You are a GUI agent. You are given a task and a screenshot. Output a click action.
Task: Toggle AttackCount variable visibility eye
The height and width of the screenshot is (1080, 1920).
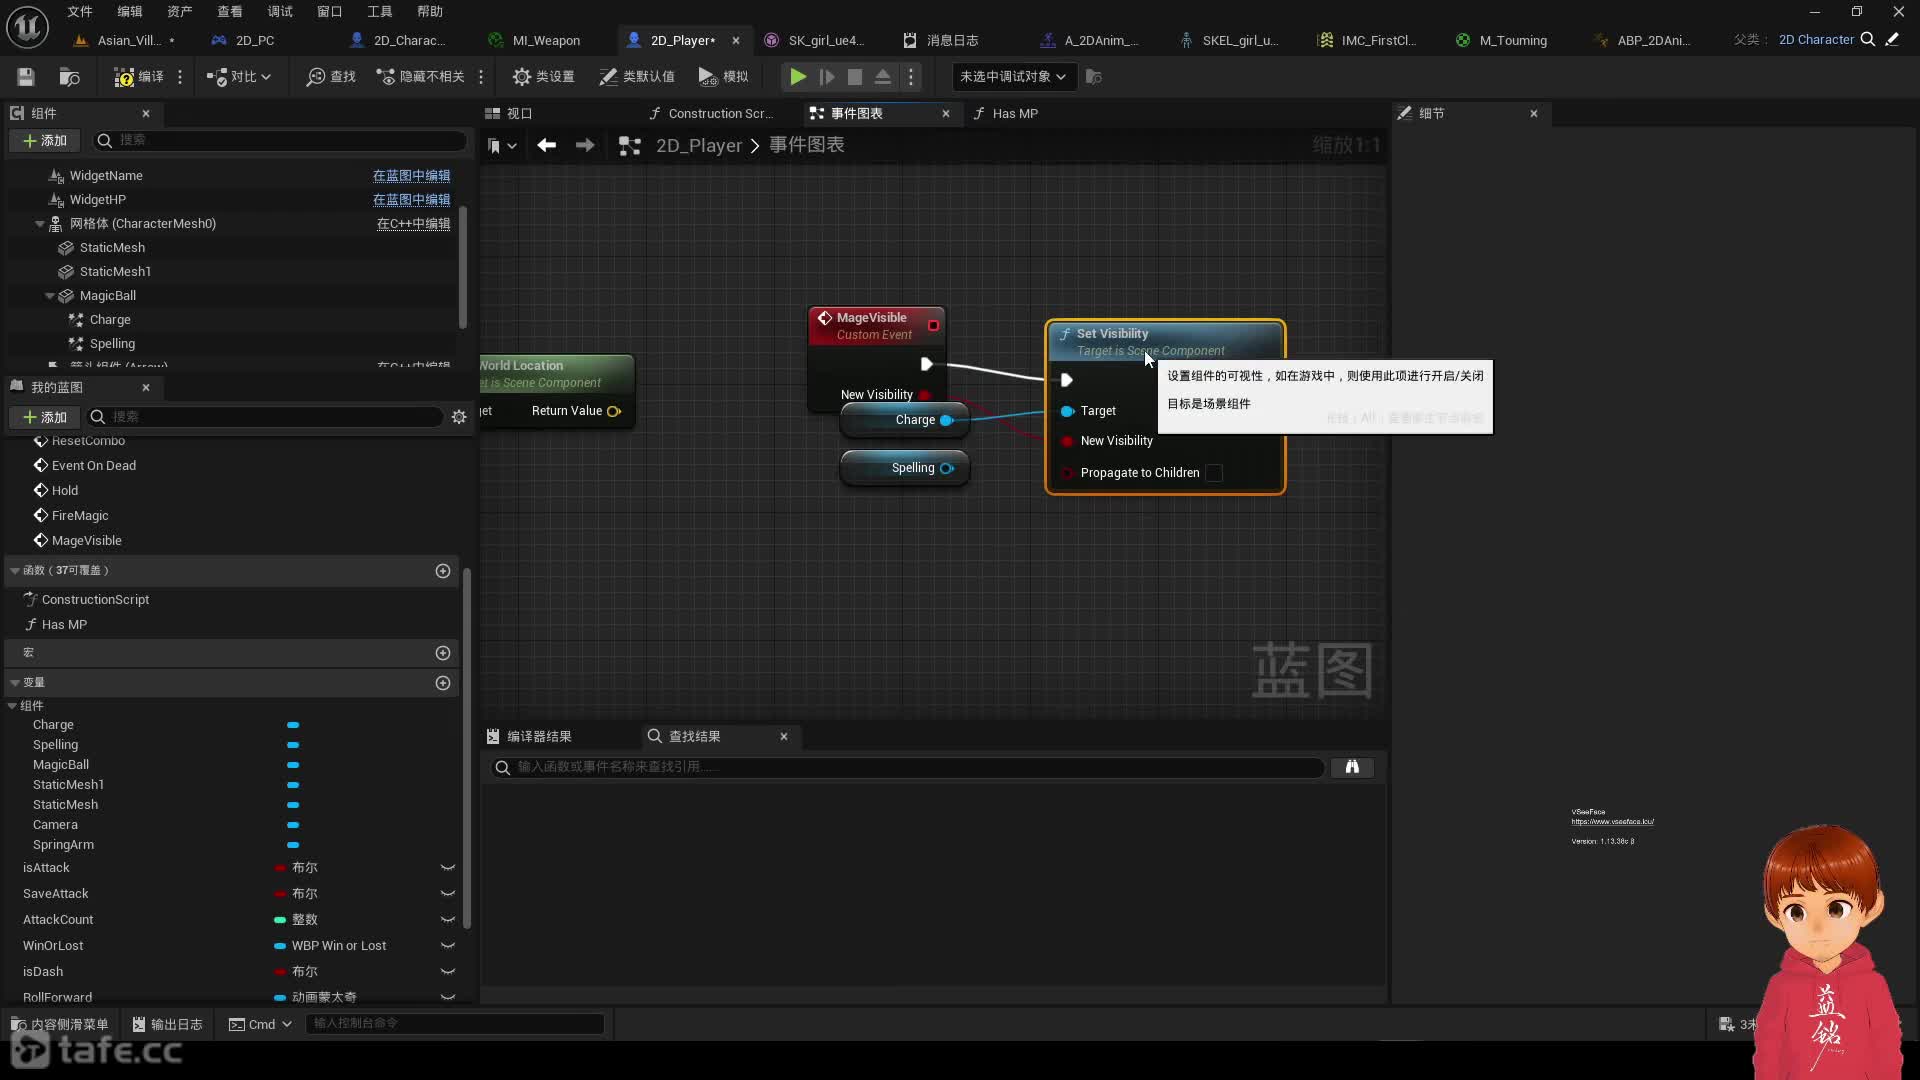point(448,920)
